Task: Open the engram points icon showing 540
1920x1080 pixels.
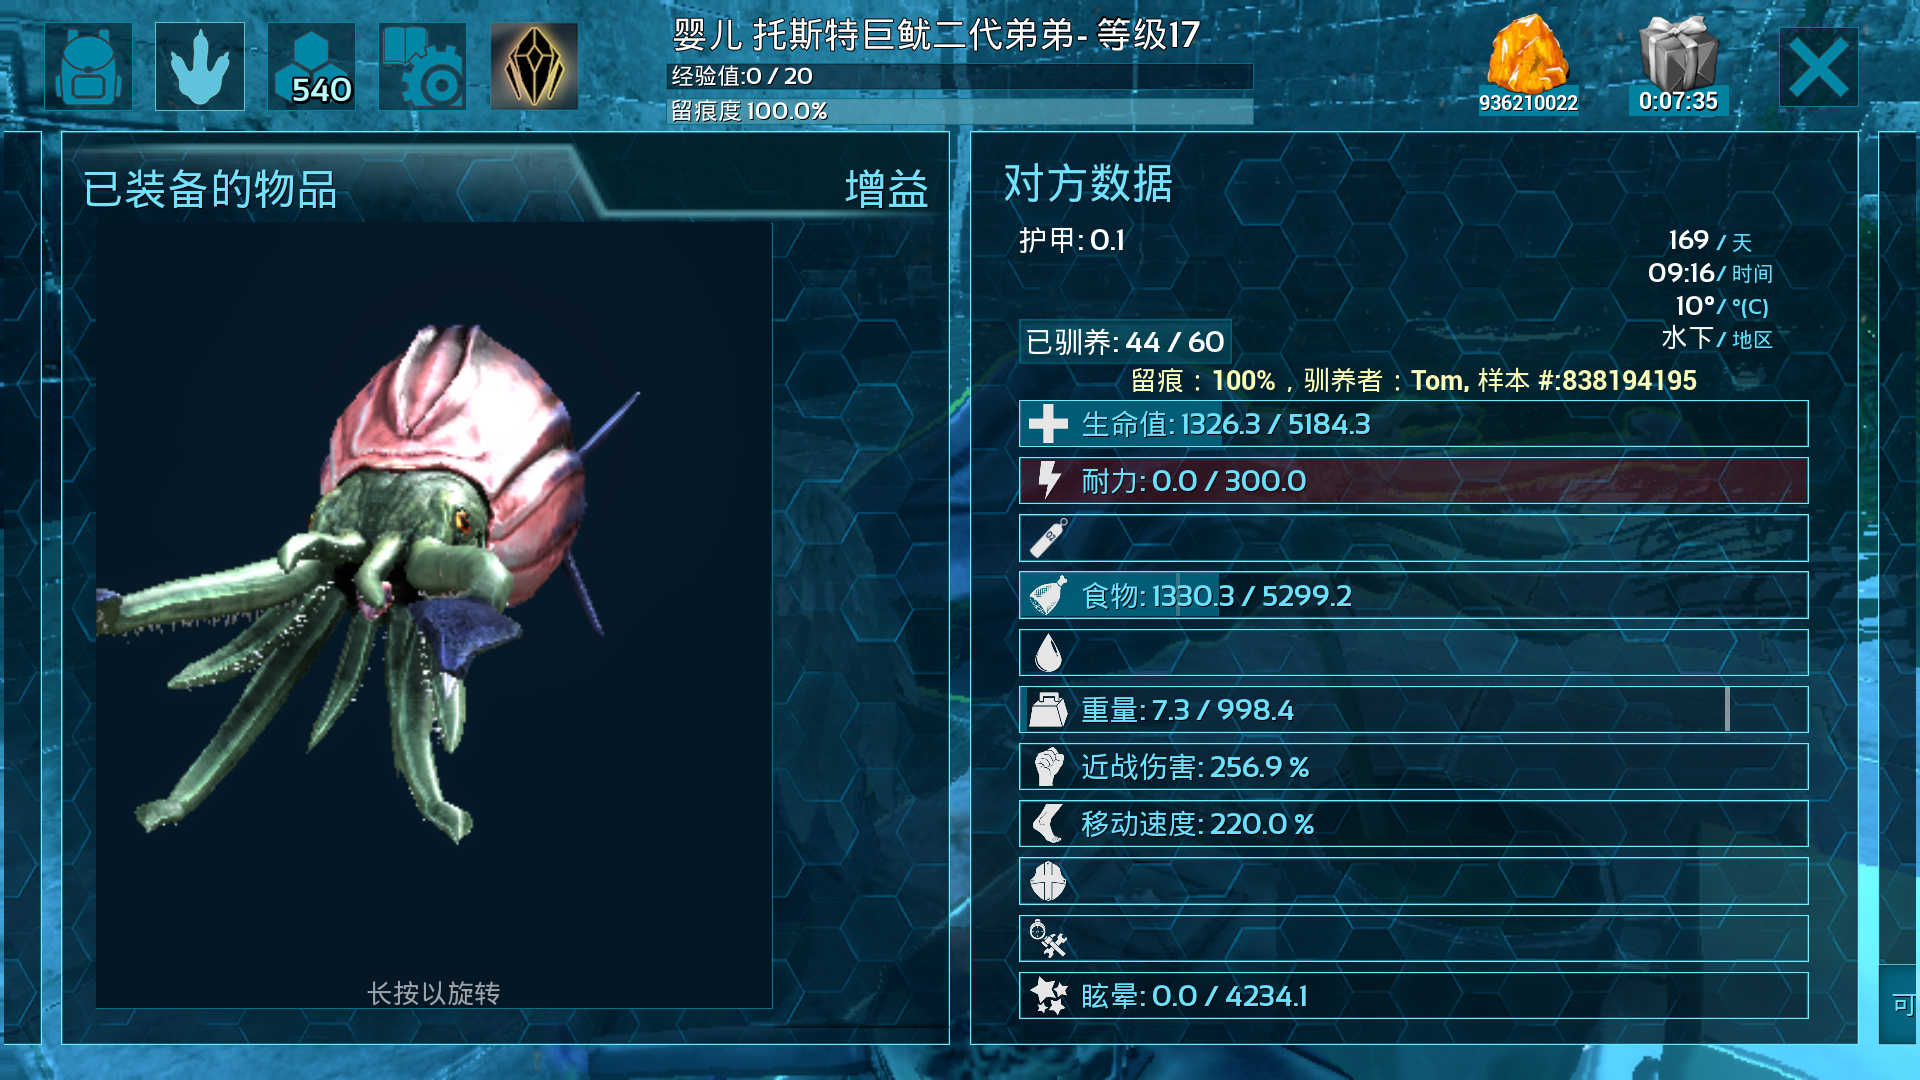Action: point(311,66)
